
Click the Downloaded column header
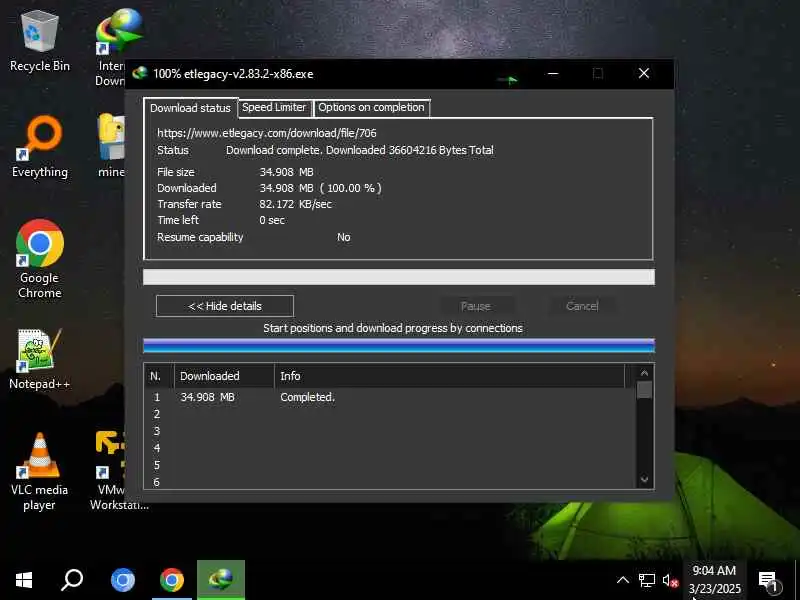(x=224, y=376)
